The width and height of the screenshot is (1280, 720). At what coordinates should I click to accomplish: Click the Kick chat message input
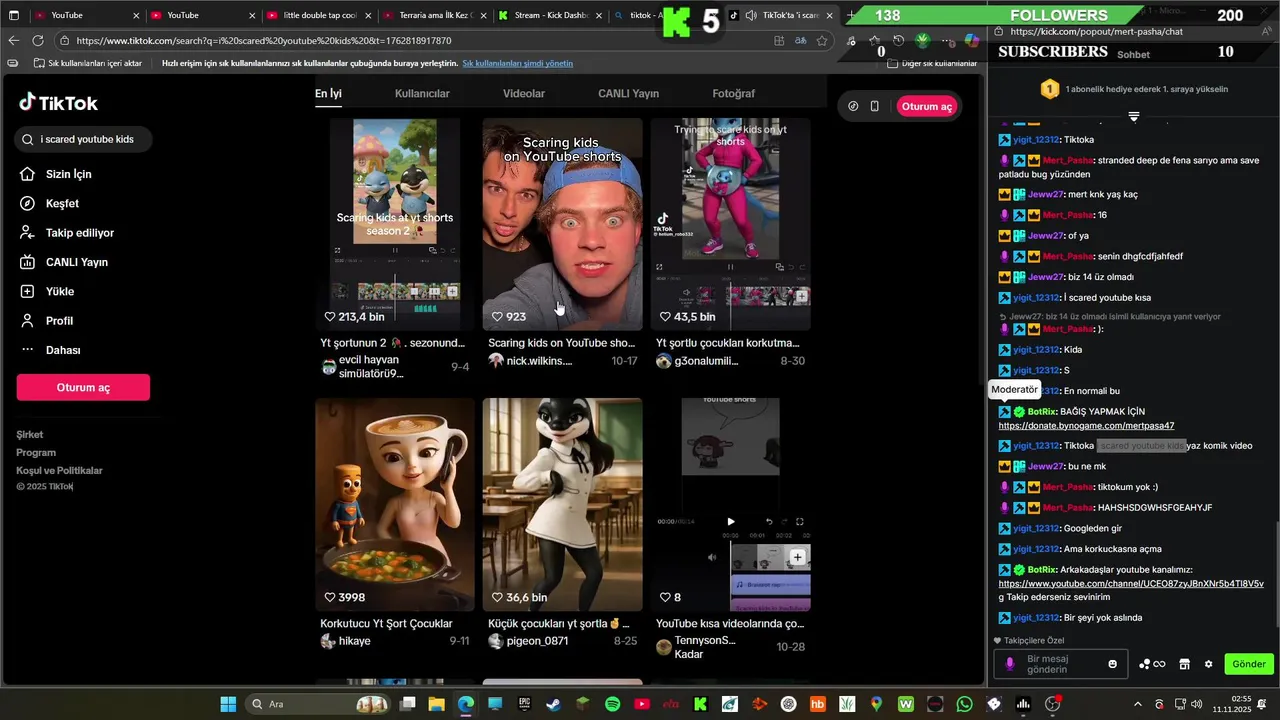(1060, 664)
